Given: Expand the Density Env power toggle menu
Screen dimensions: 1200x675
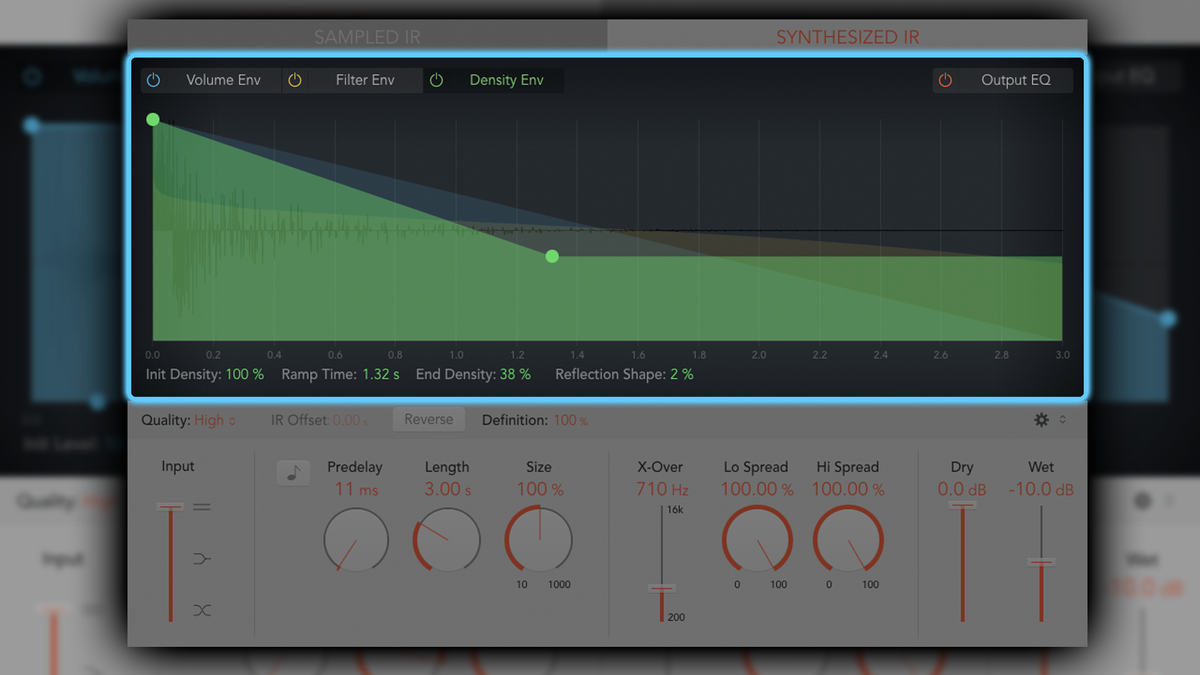Looking at the screenshot, I should [x=437, y=79].
